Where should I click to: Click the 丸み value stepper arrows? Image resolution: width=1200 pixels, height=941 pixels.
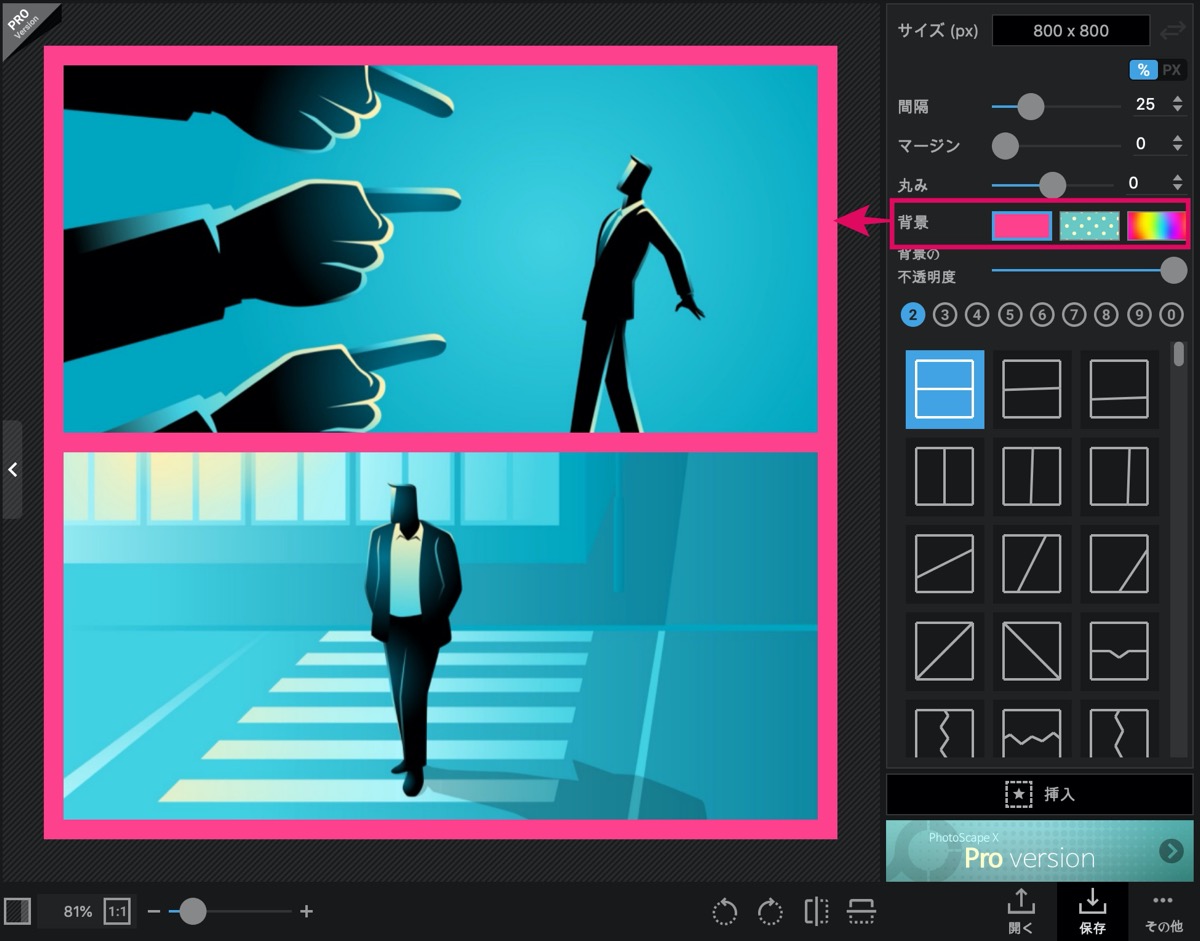coord(1177,183)
